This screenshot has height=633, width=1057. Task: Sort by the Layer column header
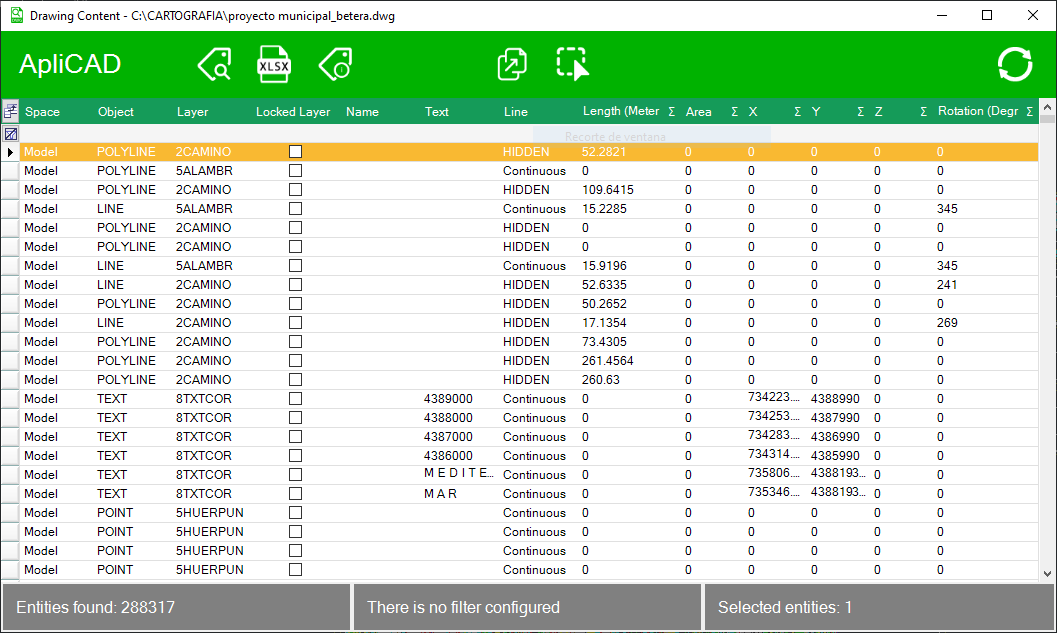point(192,111)
